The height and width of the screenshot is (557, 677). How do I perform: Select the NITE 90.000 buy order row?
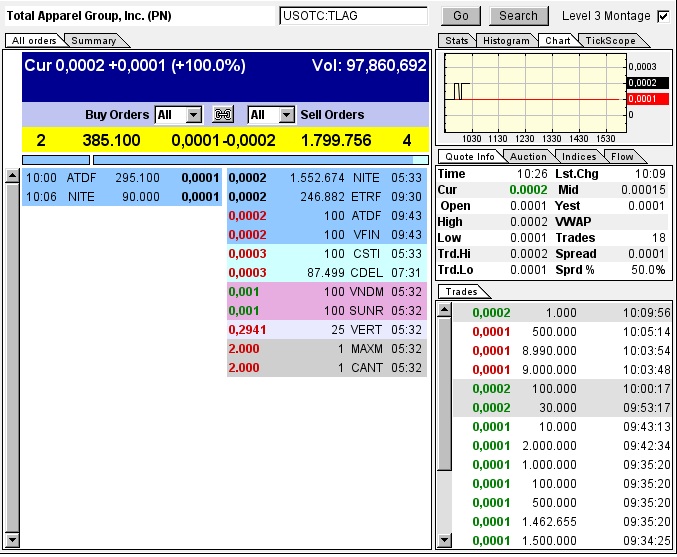pyautogui.click(x=122, y=196)
